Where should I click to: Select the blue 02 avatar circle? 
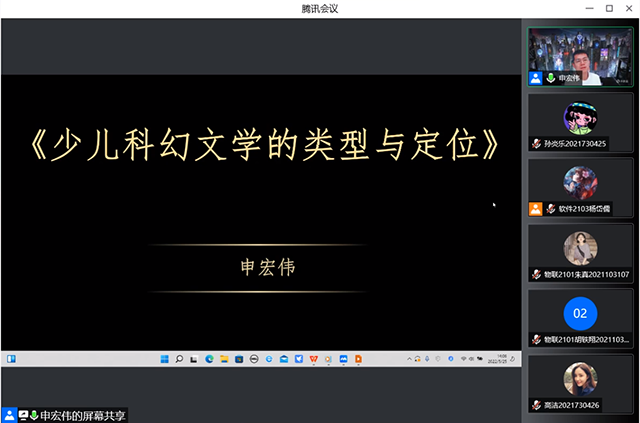580,314
